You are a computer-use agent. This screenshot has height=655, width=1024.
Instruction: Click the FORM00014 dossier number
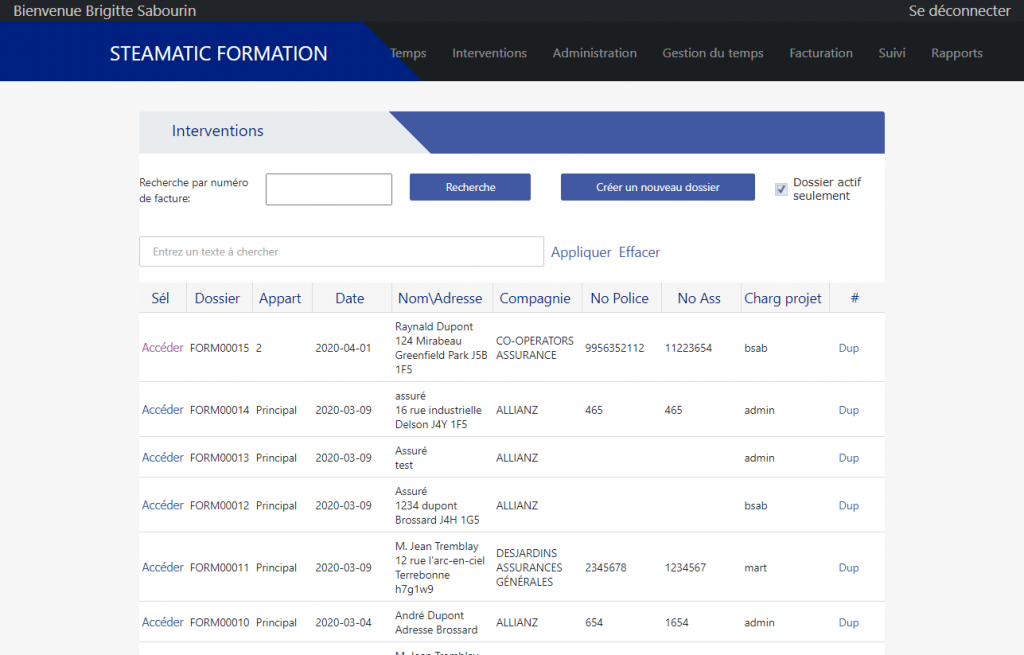(219, 410)
